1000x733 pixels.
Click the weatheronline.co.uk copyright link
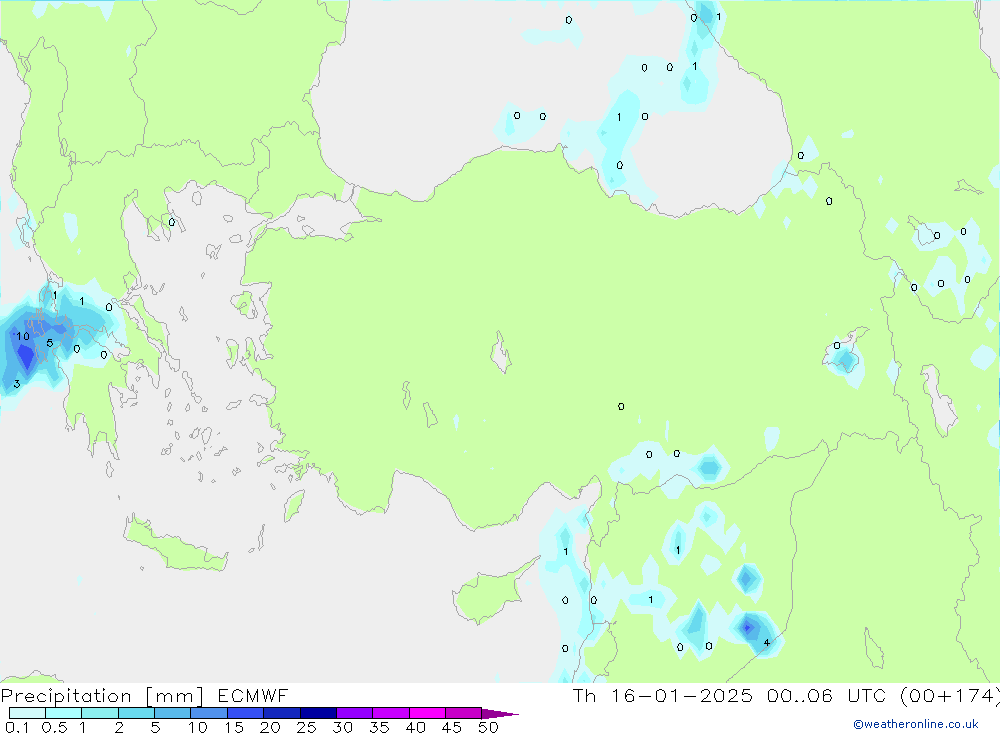coord(915,724)
